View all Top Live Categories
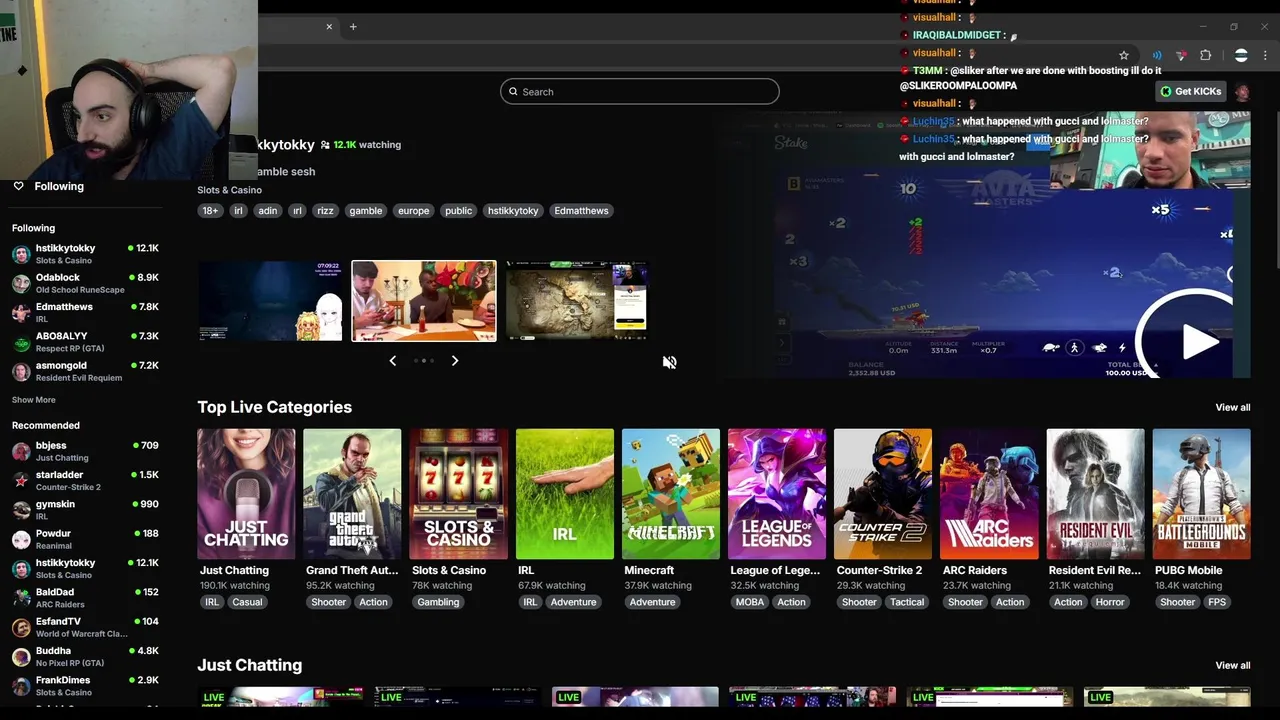Viewport: 1280px width, 720px height. (x=1232, y=407)
